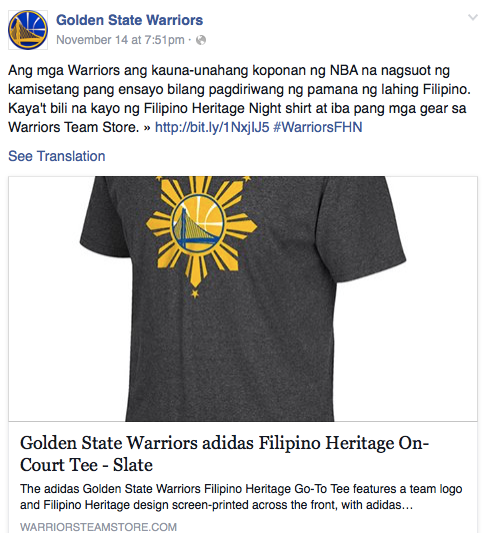
Task: Click the small star below the sun design
Action: (195, 293)
